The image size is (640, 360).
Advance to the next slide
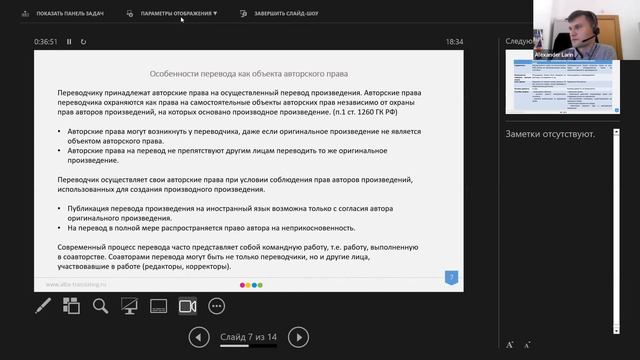click(x=298, y=337)
